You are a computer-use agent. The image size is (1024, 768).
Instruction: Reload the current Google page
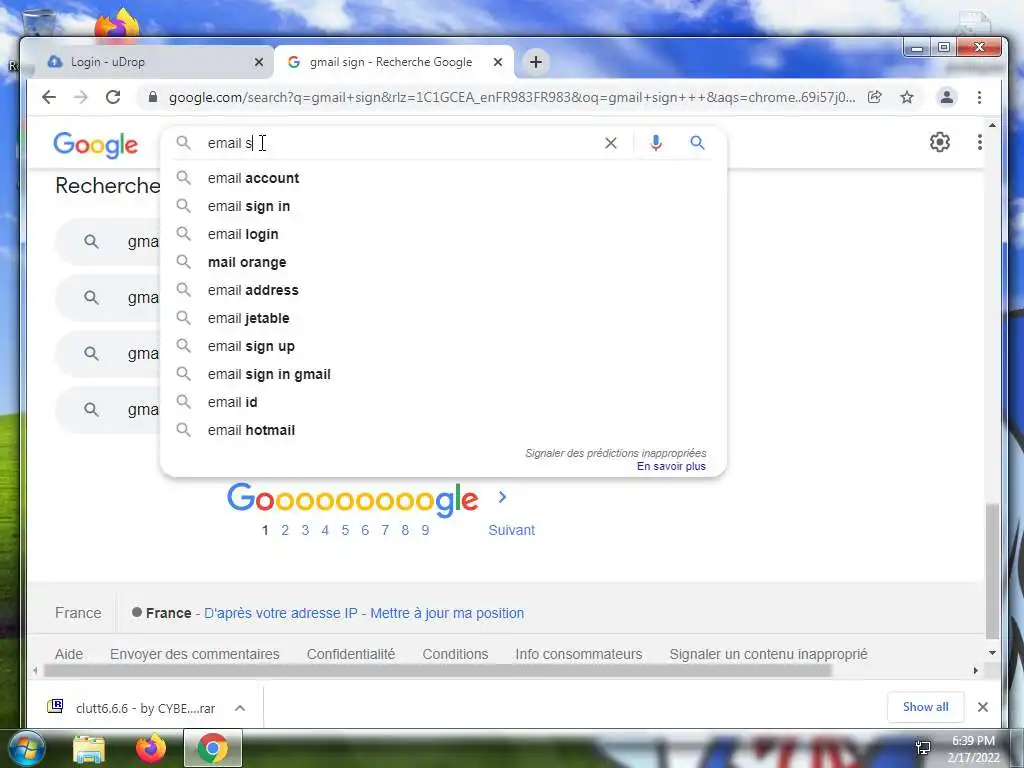[113, 97]
